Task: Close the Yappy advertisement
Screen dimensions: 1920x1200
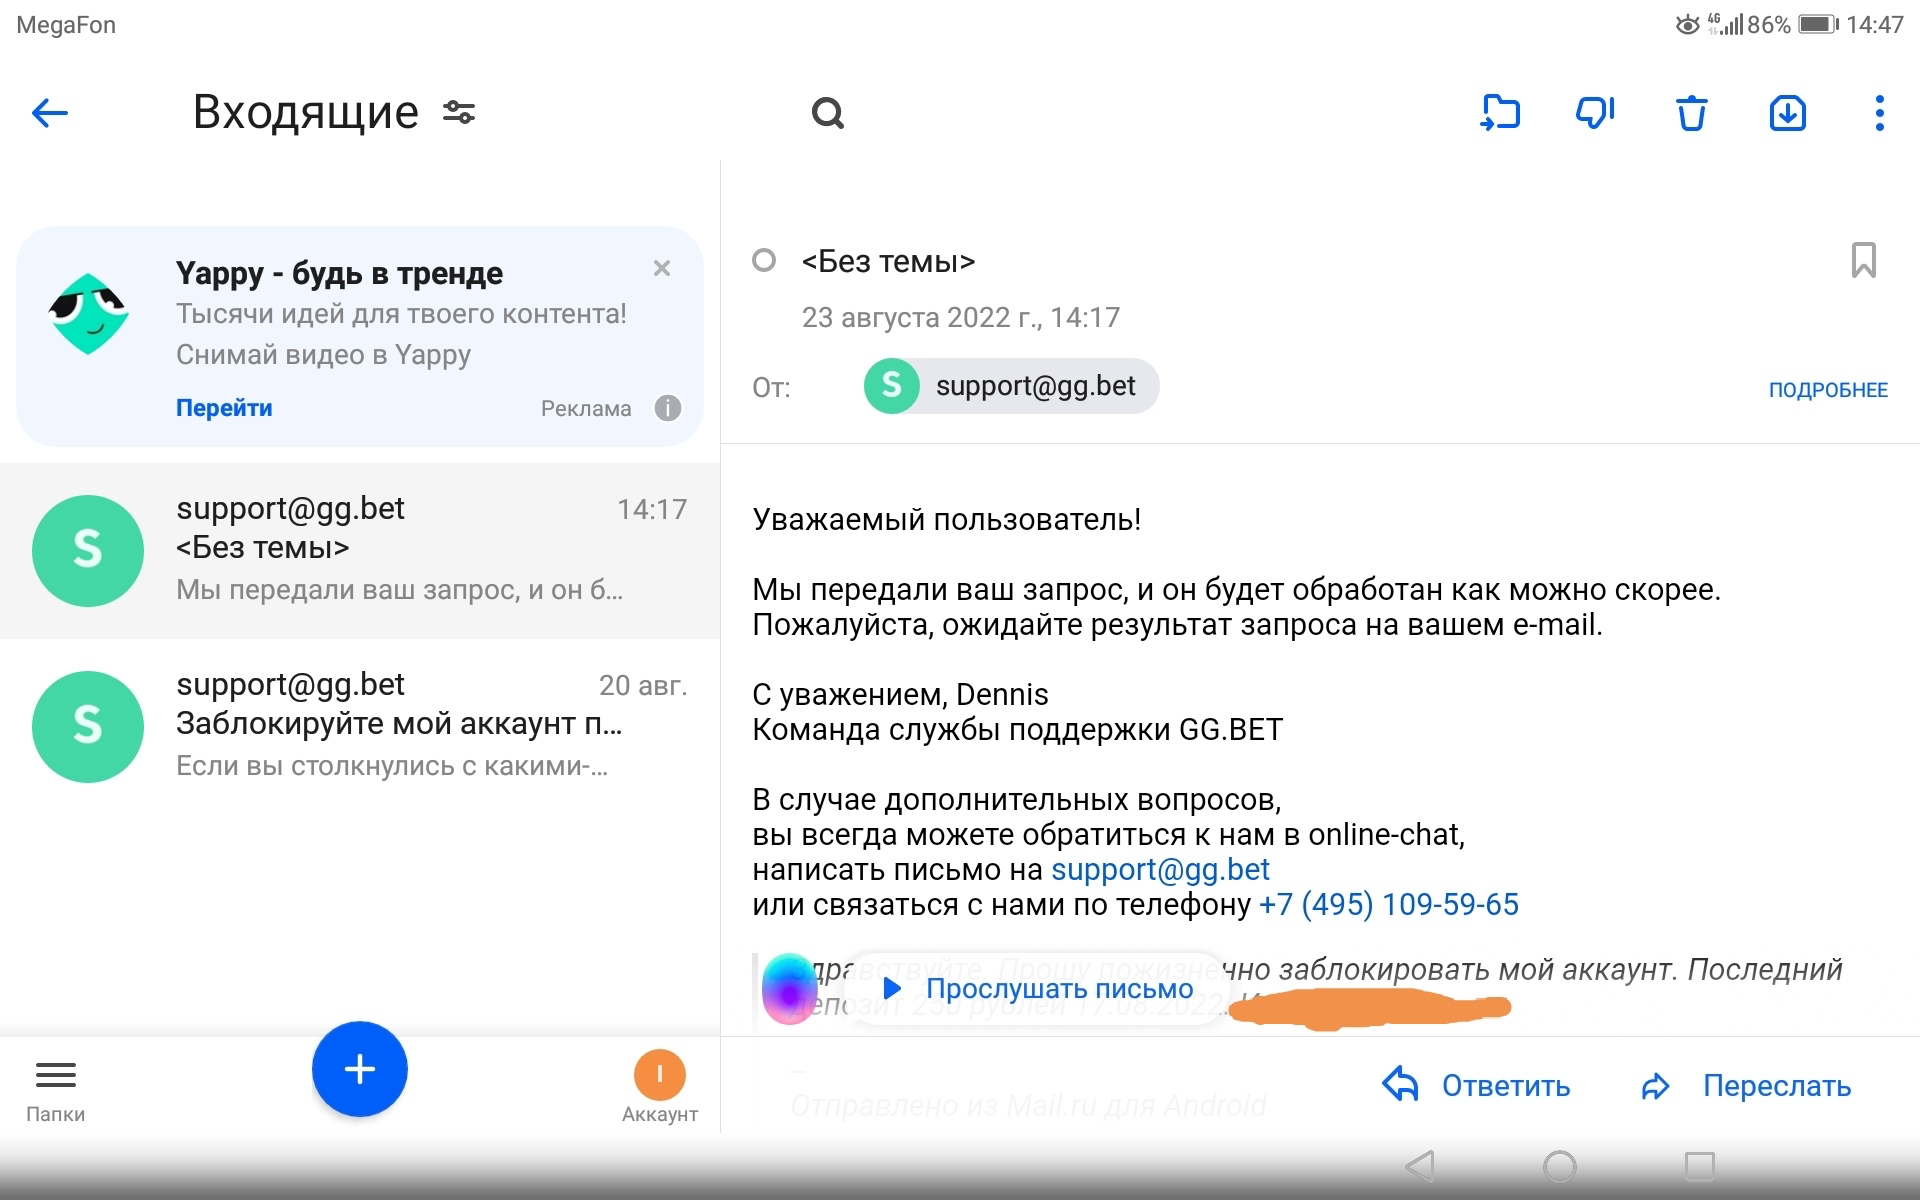Action: coord(662,268)
